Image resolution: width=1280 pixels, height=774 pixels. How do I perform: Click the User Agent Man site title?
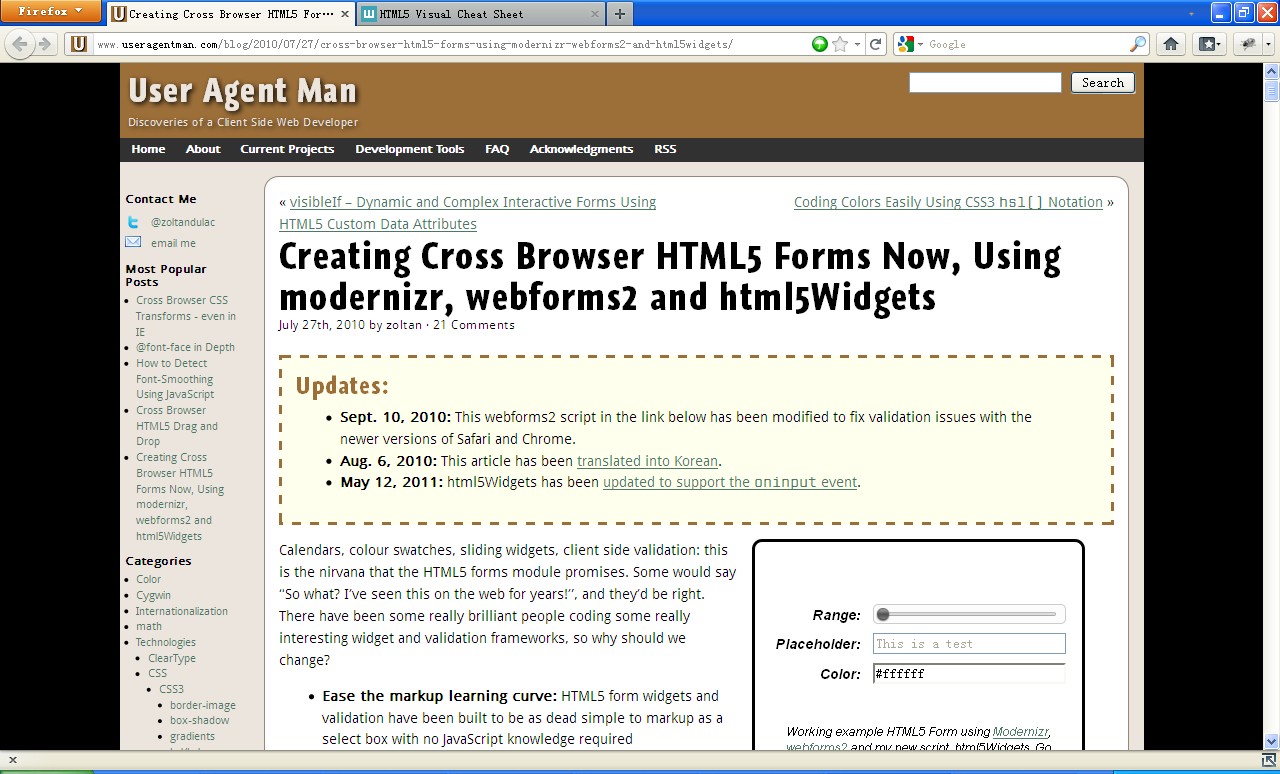click(243, 91)
